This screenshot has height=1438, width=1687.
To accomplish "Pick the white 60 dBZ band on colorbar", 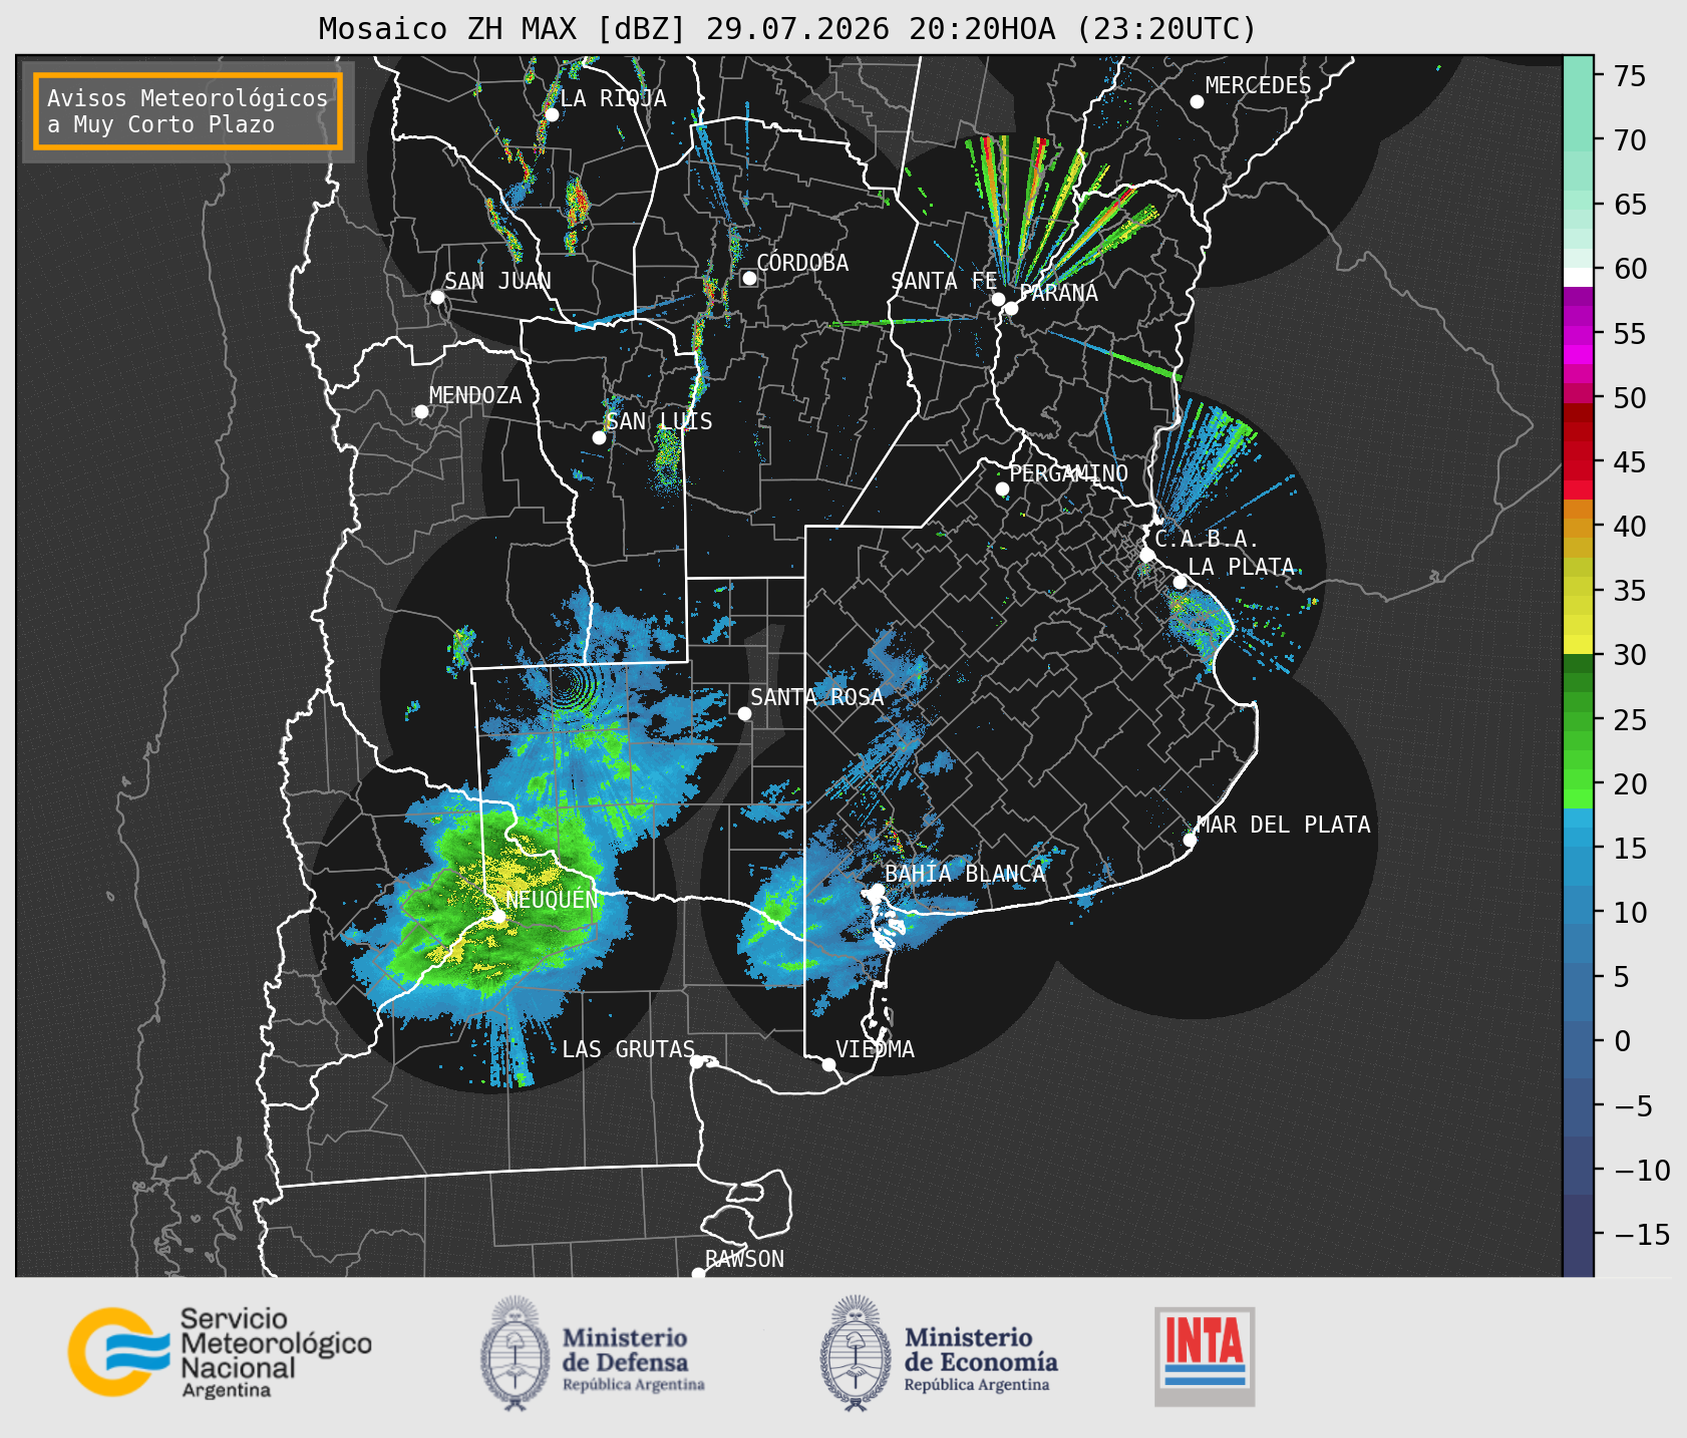I will (x=1578, y=277).
